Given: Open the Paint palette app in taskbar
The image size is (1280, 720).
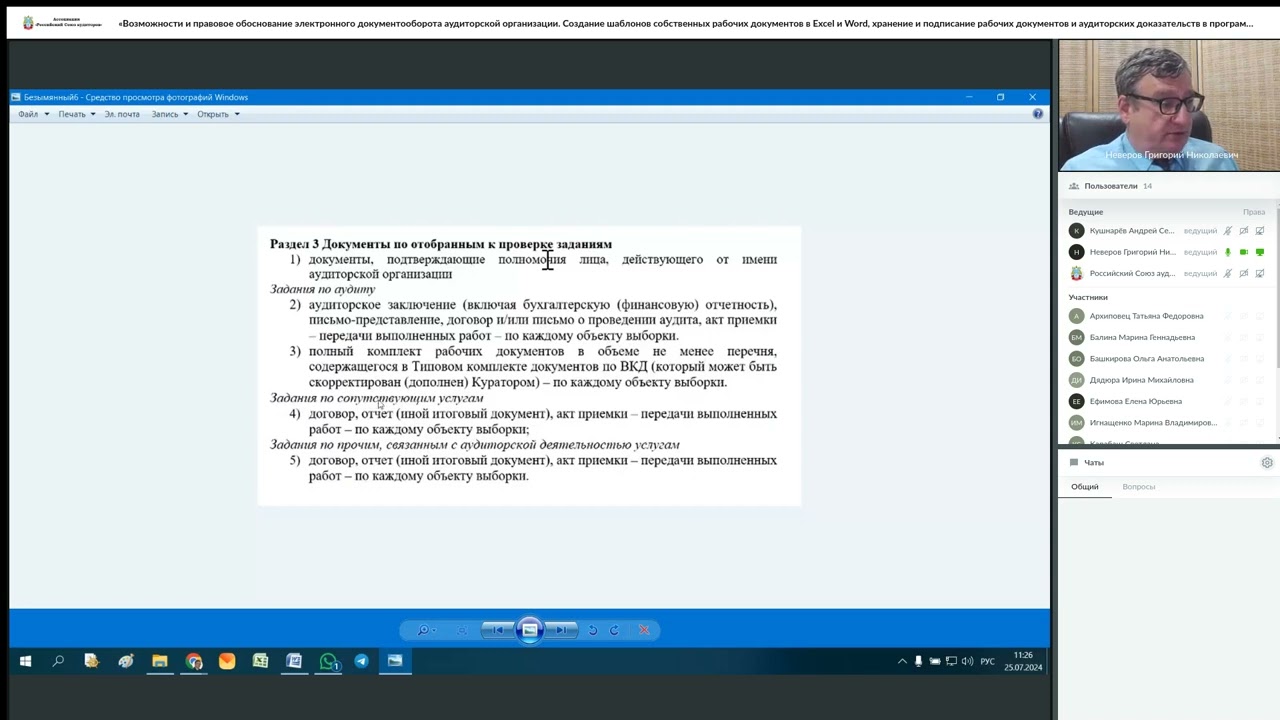Looking at the screenshot, I should click(125, 661).
